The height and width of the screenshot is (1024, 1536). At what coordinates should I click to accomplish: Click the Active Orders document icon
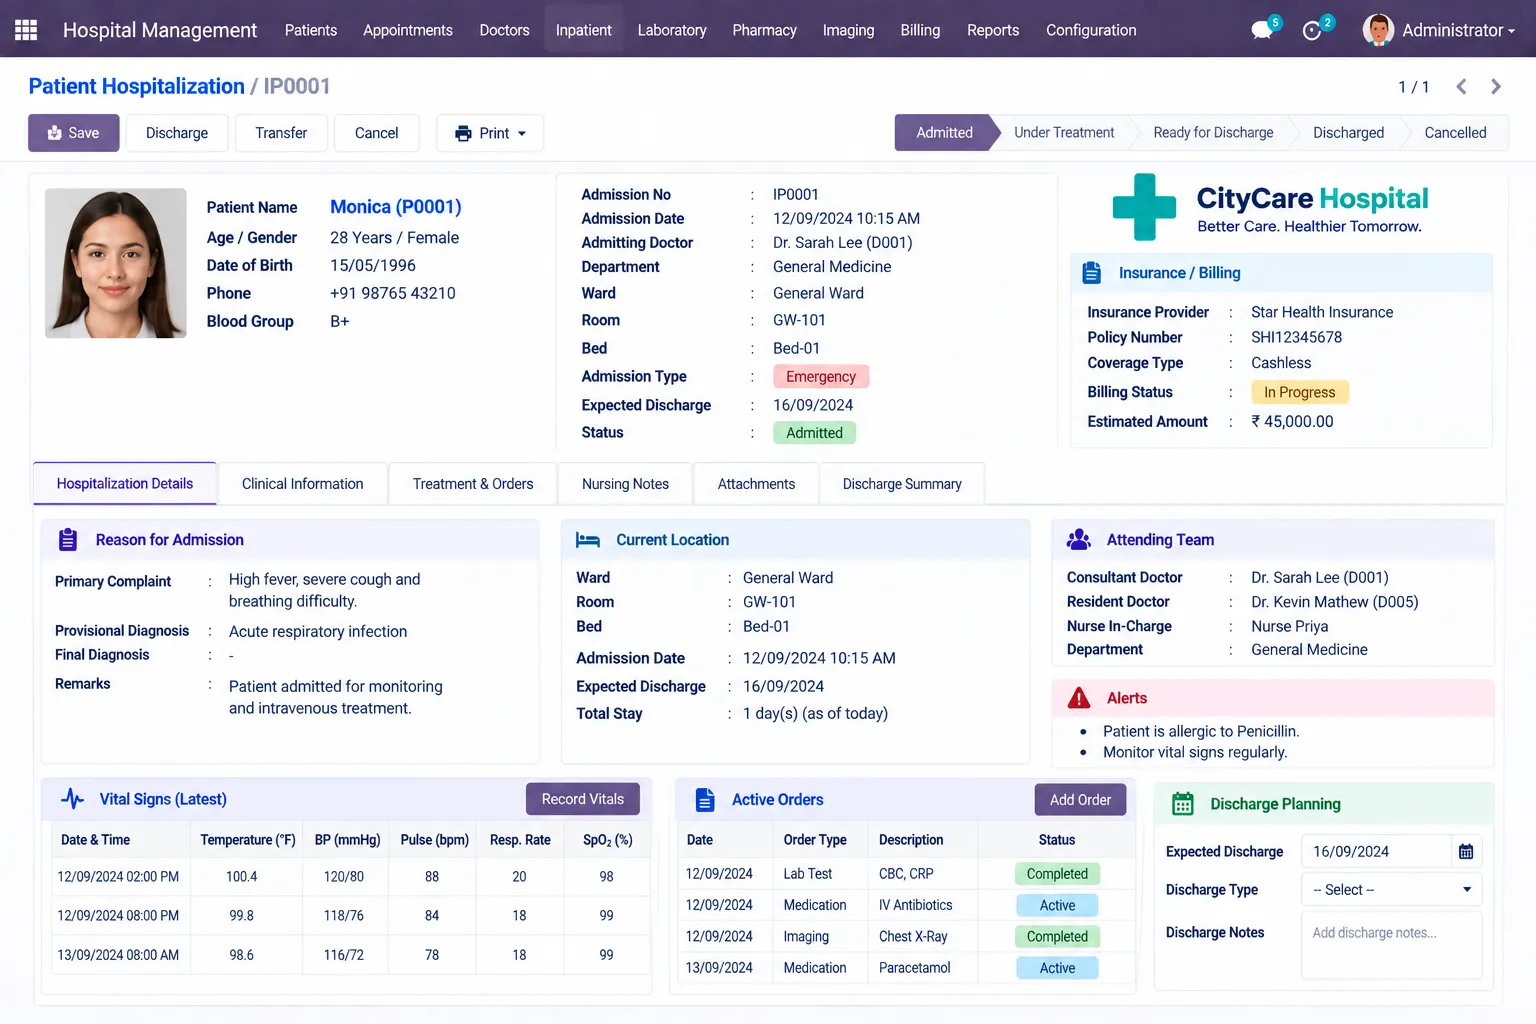(x=705, y=800)
